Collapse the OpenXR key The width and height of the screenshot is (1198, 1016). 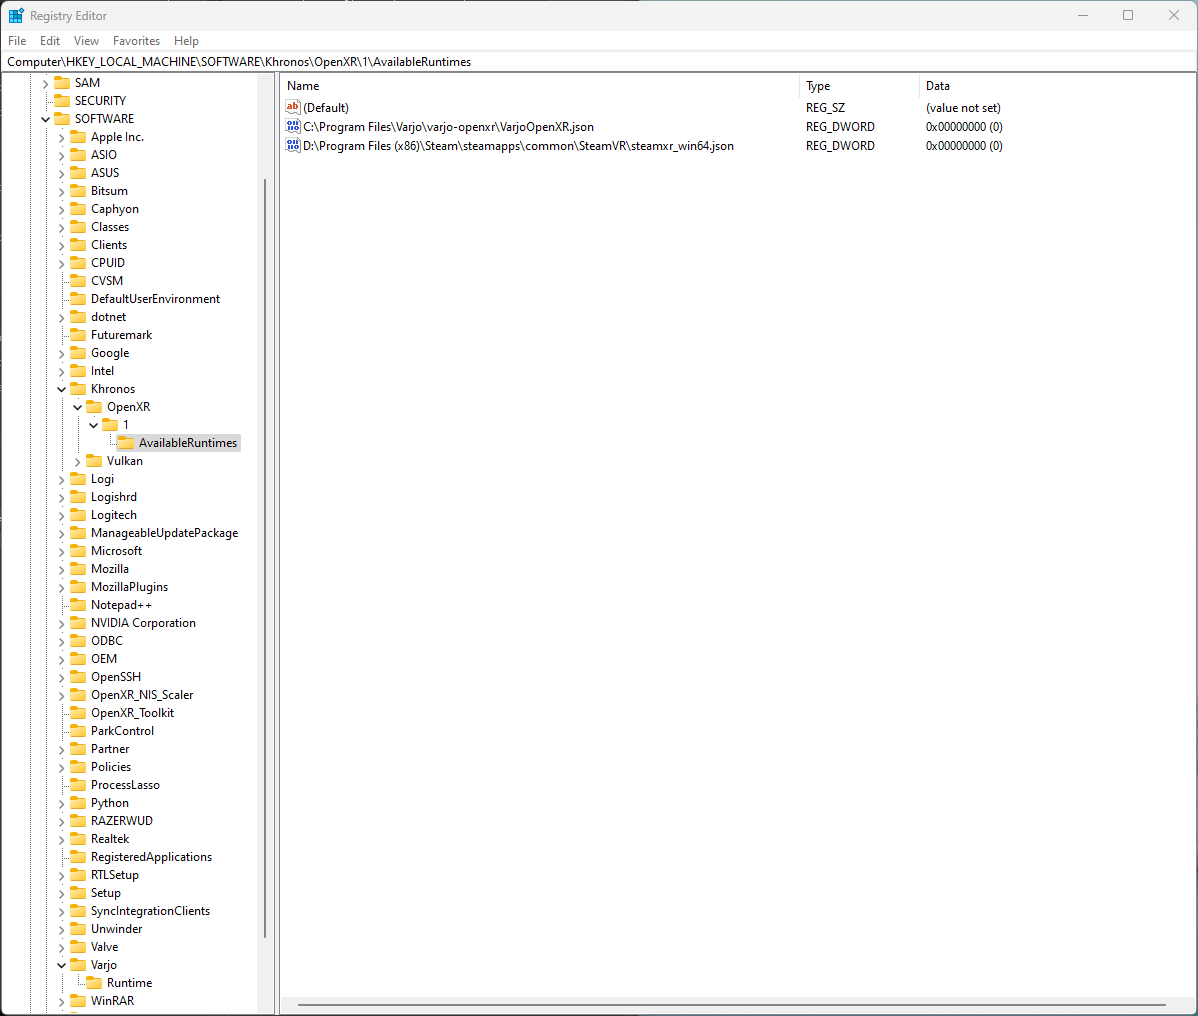tap(77, 407)
